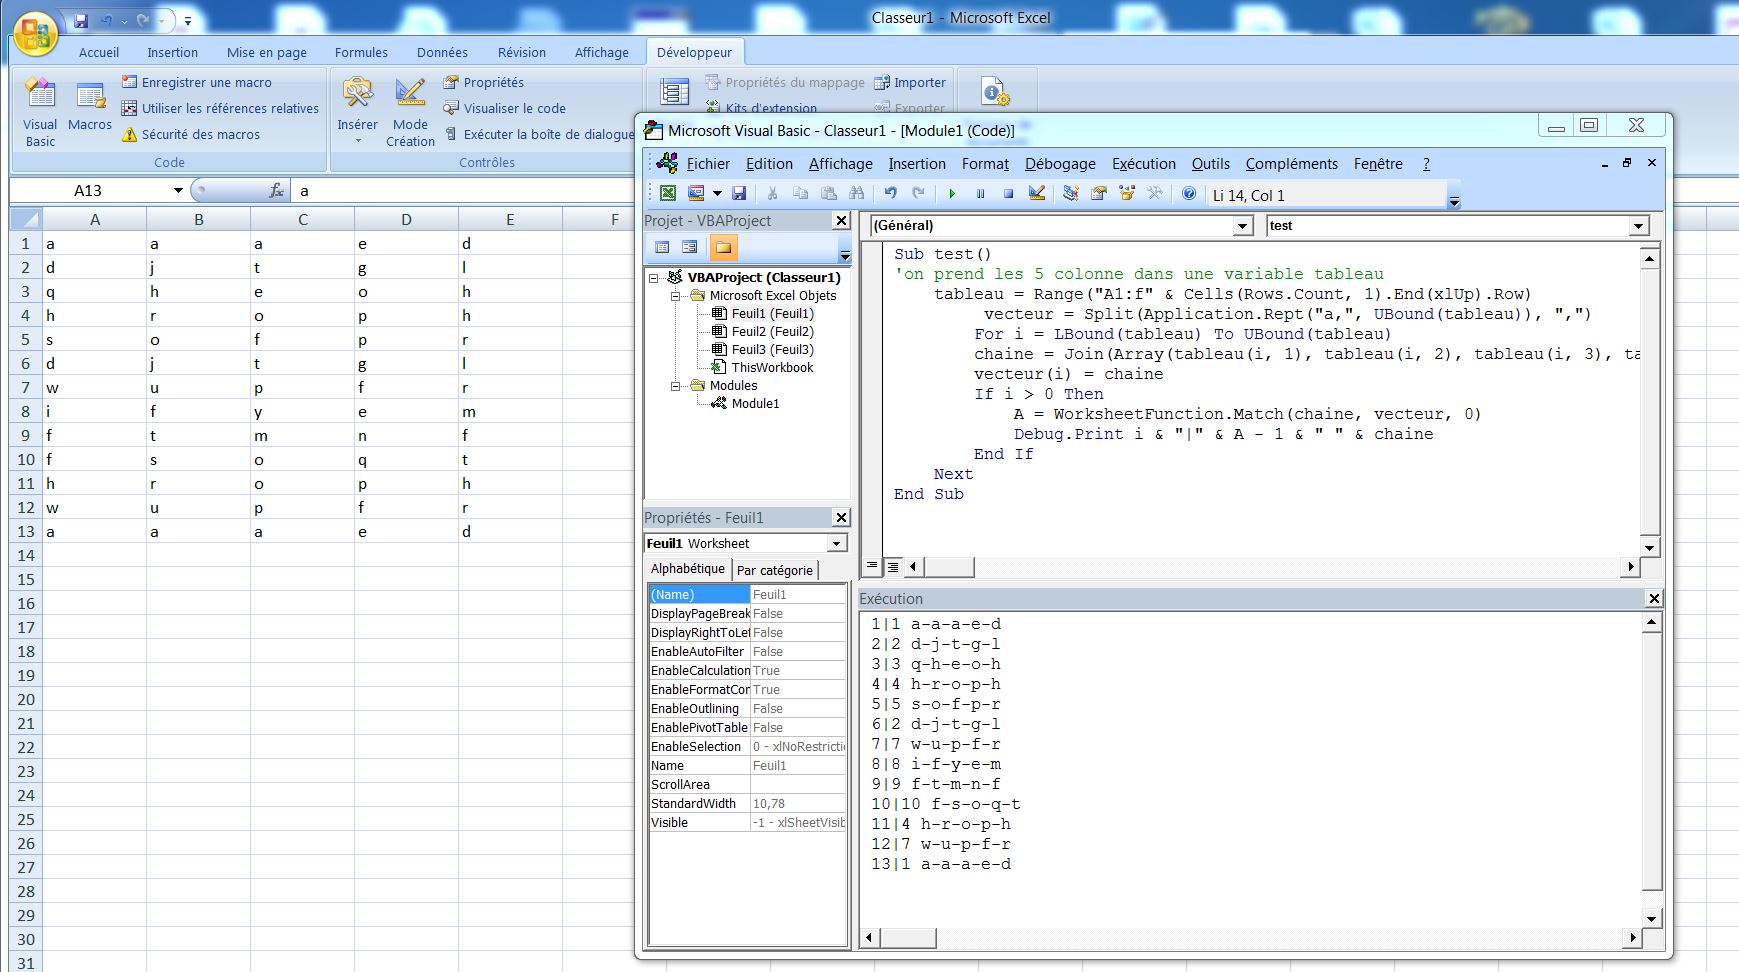
Task: Open the Insérer controls dropdown
Action: point(357,112)
